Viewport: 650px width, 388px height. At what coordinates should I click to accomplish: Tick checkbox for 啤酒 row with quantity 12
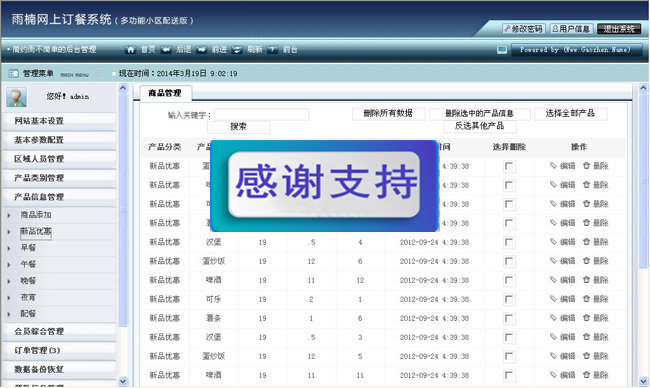(x=509, y=281)
